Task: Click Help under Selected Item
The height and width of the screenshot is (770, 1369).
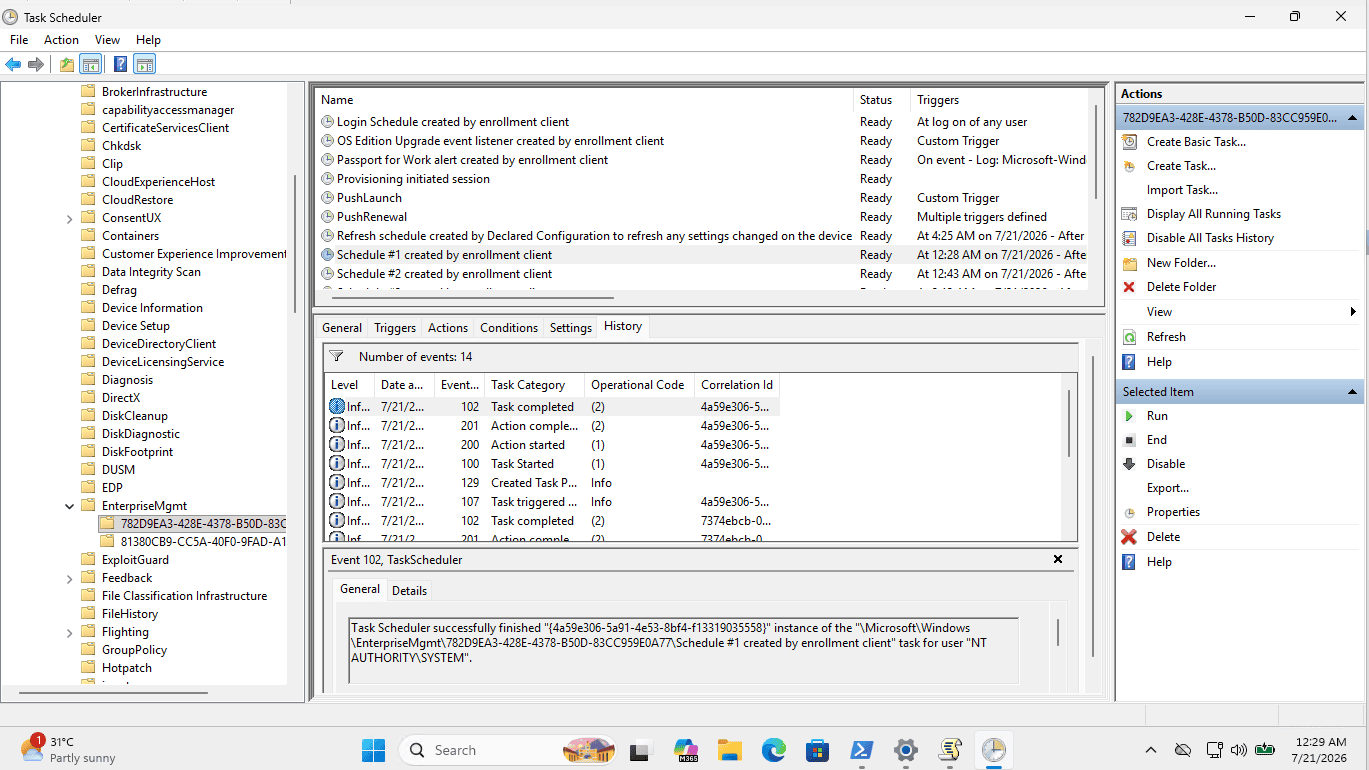Action: coord(1159,562)
